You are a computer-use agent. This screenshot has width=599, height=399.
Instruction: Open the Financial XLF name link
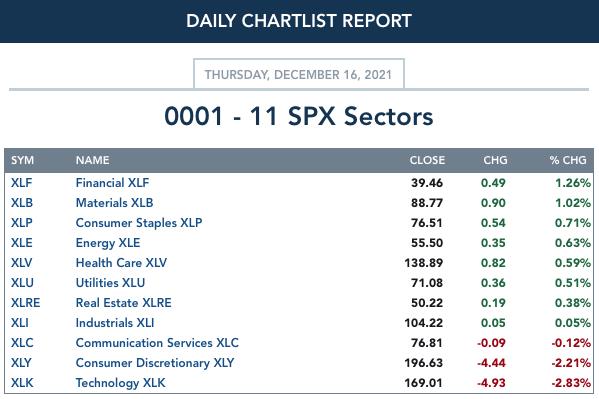[112, 183]
